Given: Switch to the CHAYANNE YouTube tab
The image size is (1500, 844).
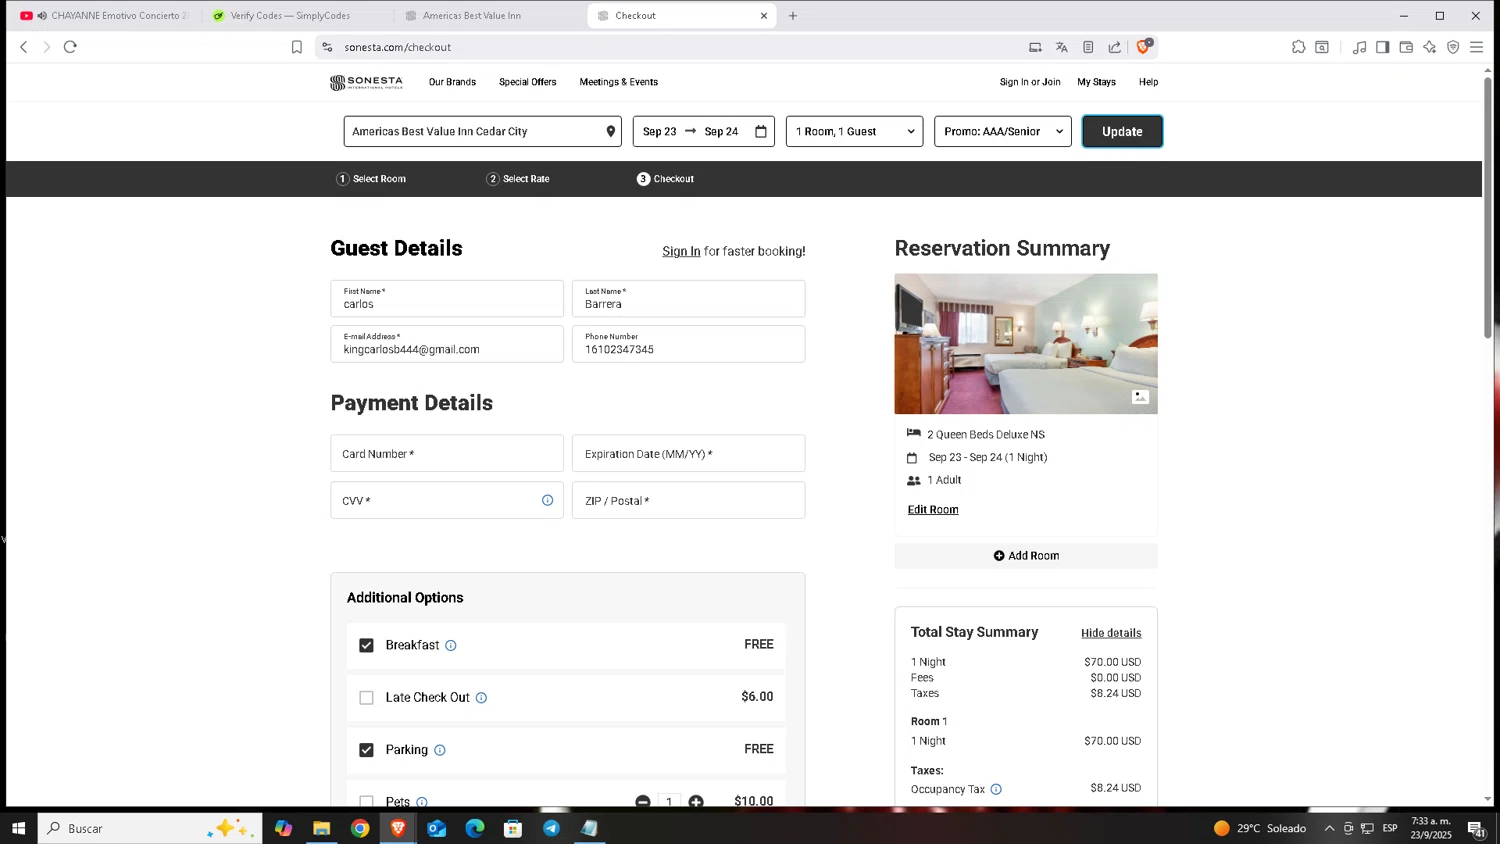Looking at the screenshot, I should (x=104, y=15).
